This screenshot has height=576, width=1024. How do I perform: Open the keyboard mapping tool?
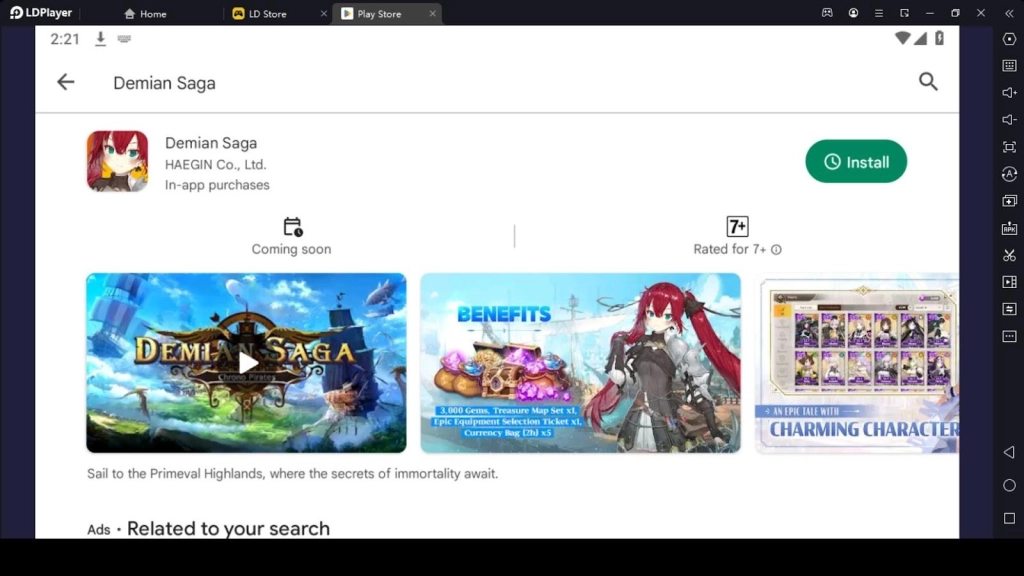(x=1008, y=64)
